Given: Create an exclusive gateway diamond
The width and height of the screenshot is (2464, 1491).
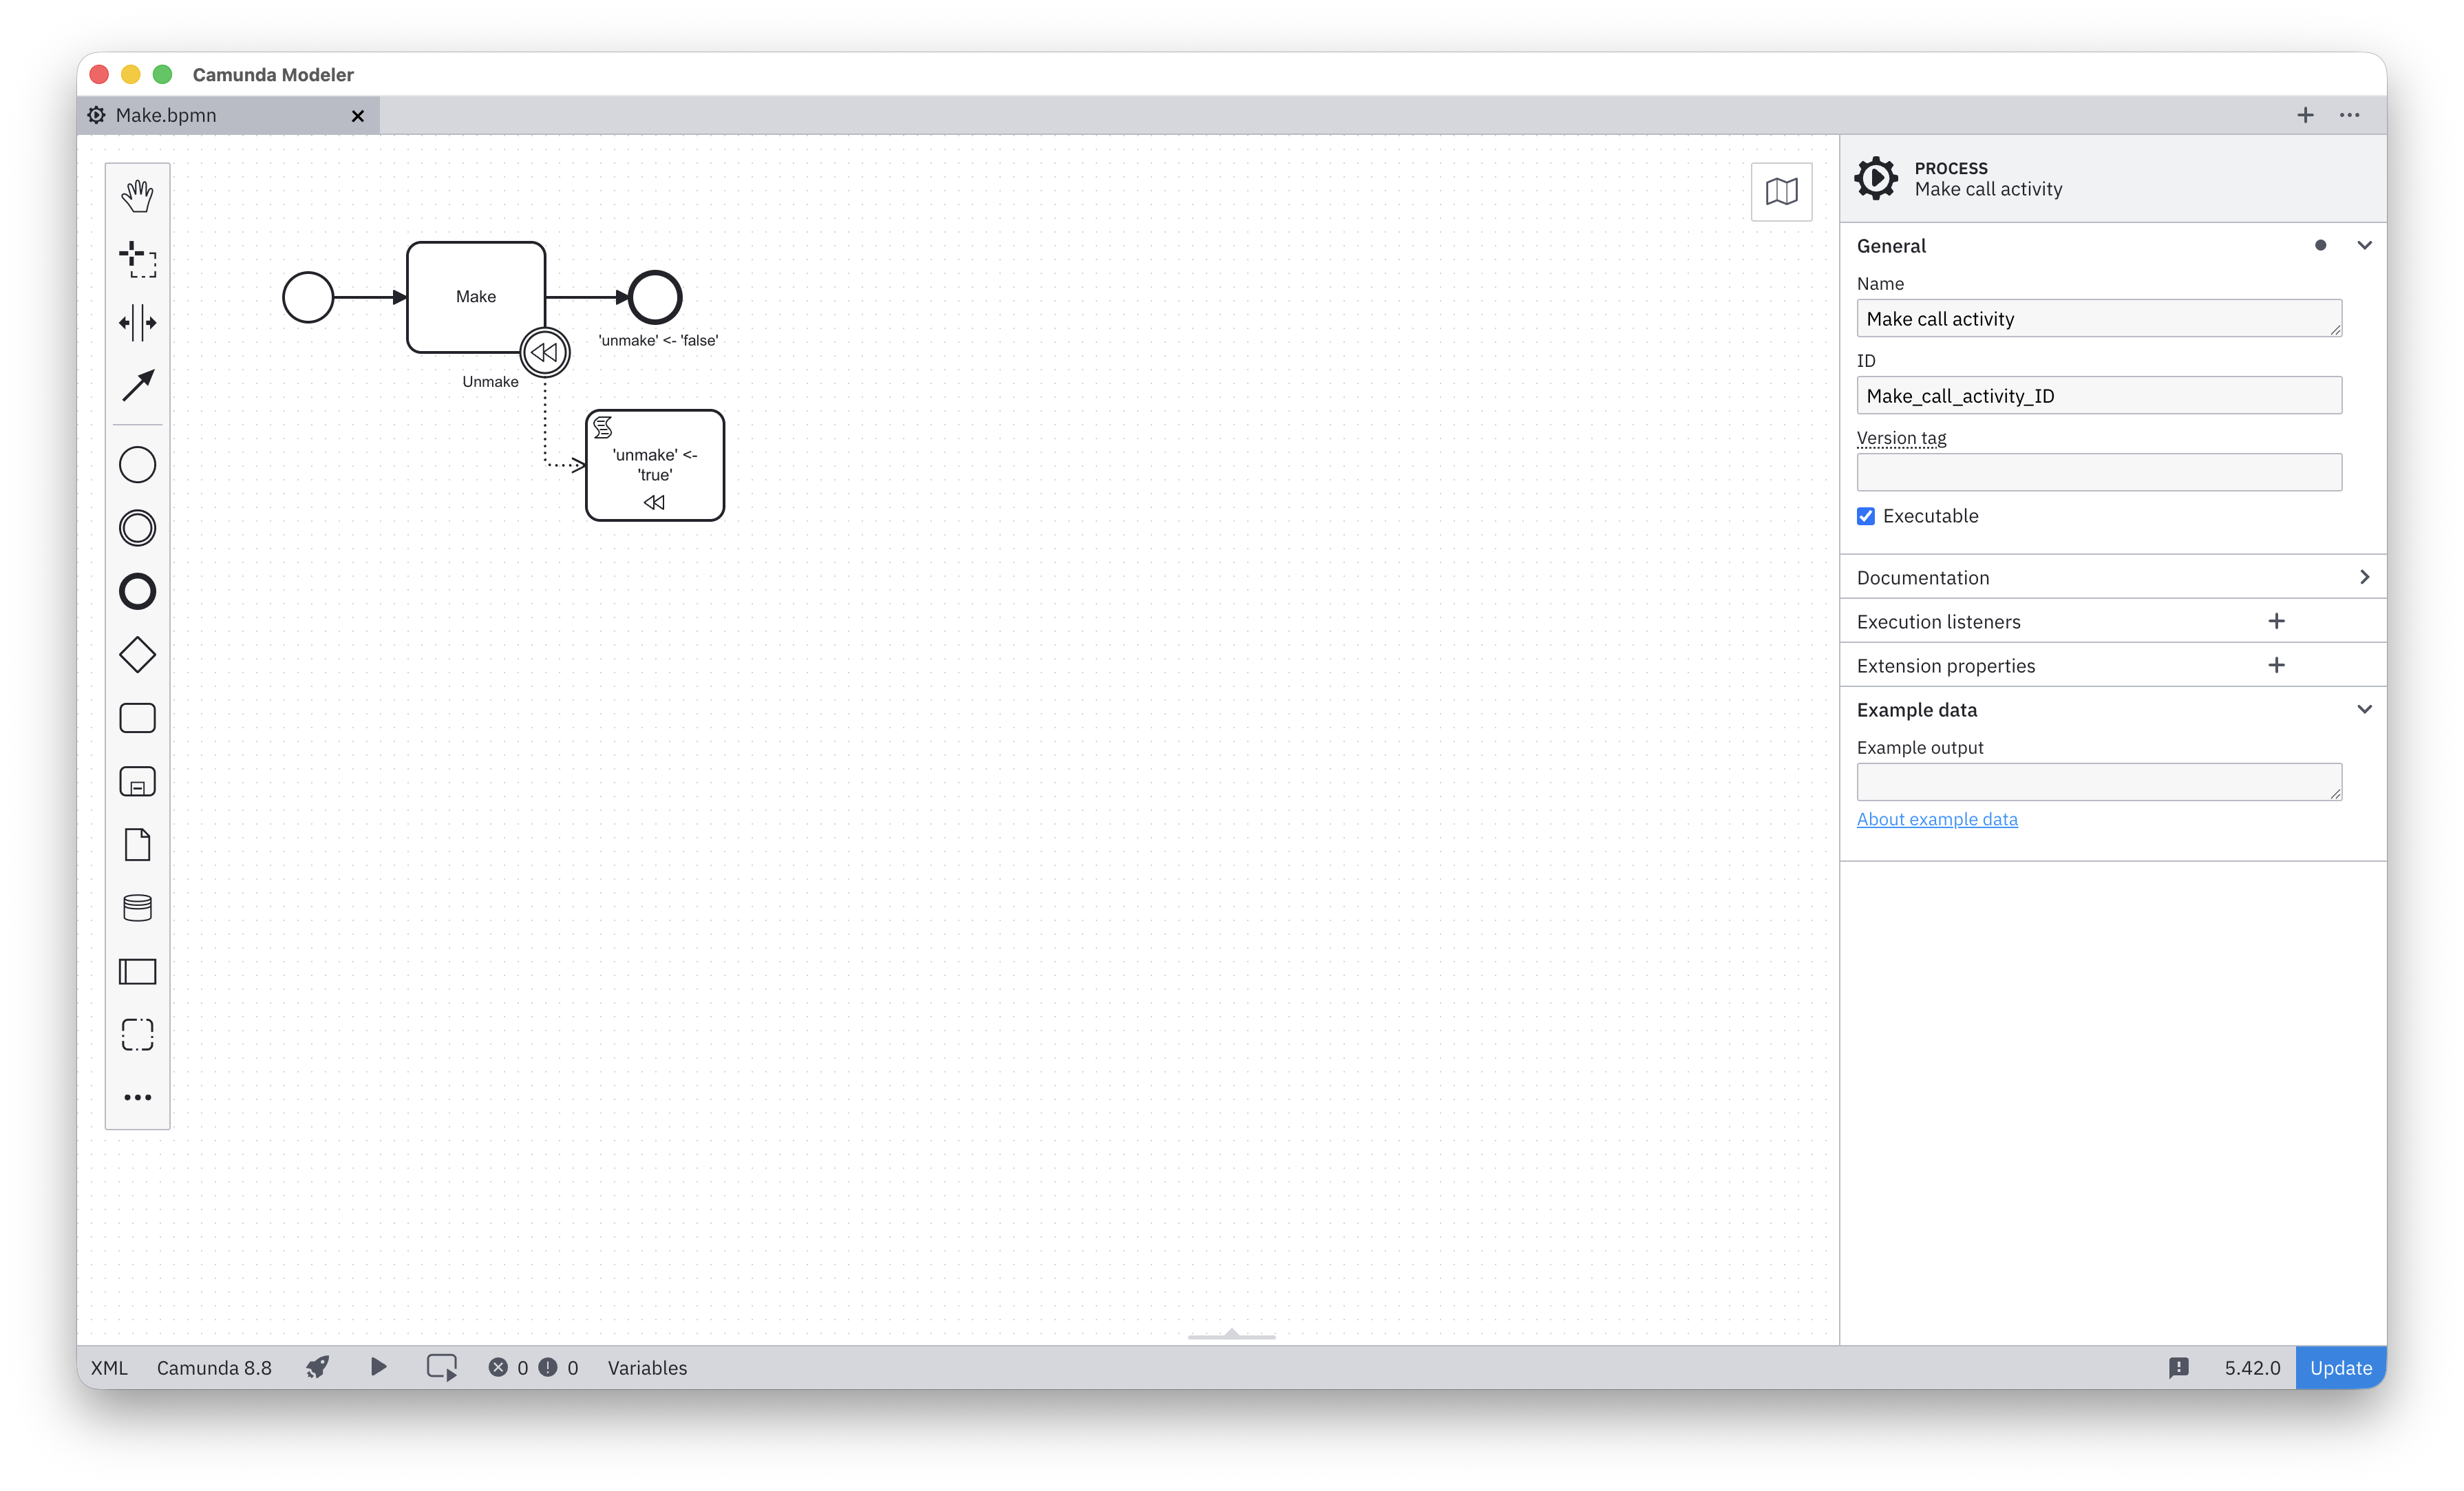Looking at the screenshot, I should coord(137,655).
